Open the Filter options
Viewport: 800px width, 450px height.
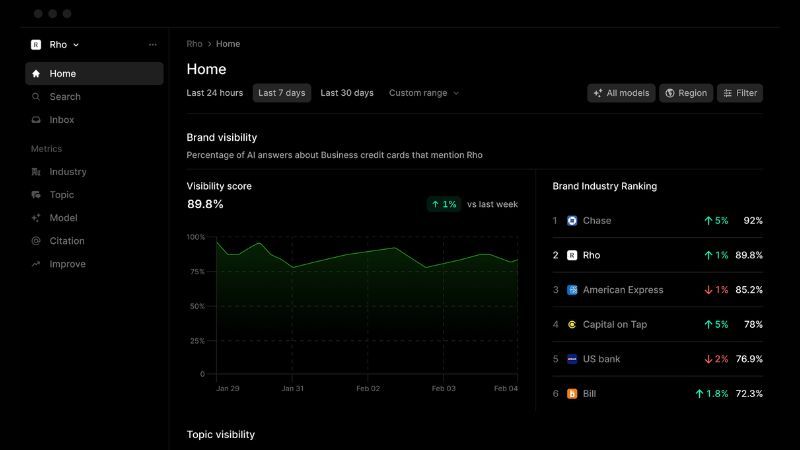[x=740, y=93]
